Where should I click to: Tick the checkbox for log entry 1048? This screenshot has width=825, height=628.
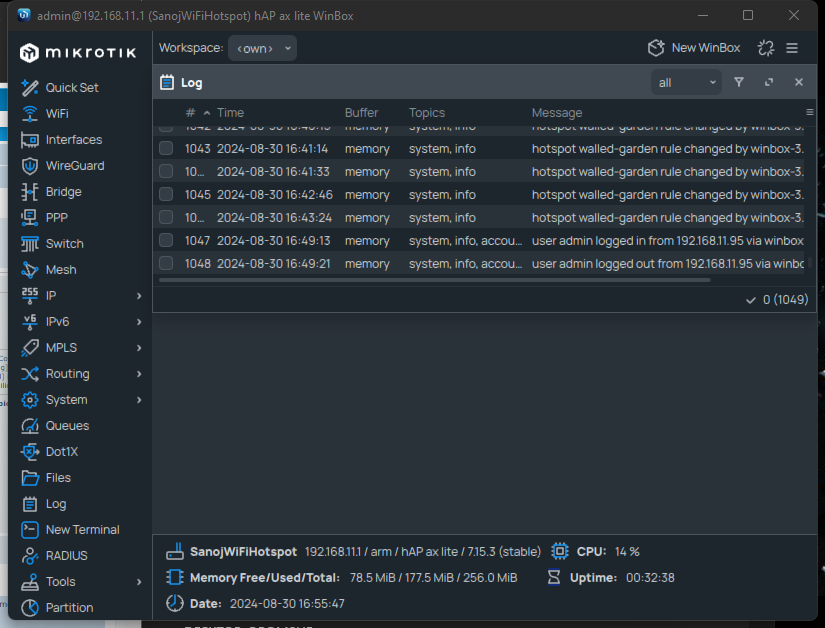[x=166, y=264]
